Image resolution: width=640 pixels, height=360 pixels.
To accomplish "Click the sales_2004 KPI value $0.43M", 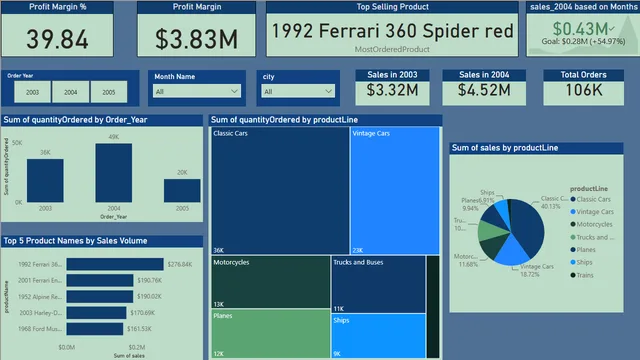I will tap(581, 29).
